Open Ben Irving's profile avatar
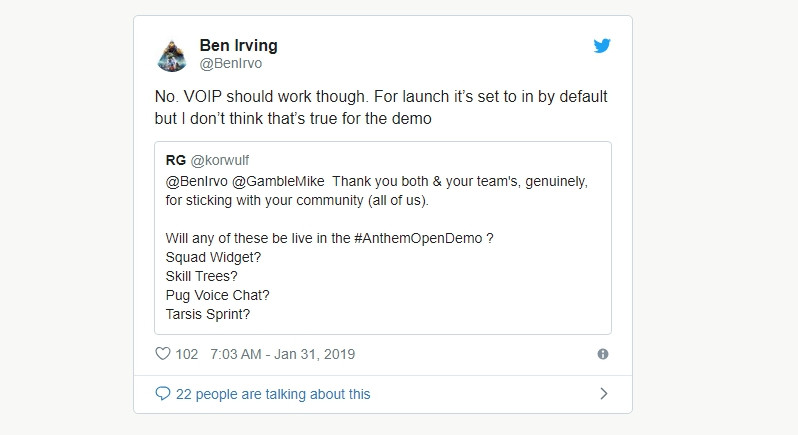The height and width of the screenshot is (435, 798). [x=172, y=55]
